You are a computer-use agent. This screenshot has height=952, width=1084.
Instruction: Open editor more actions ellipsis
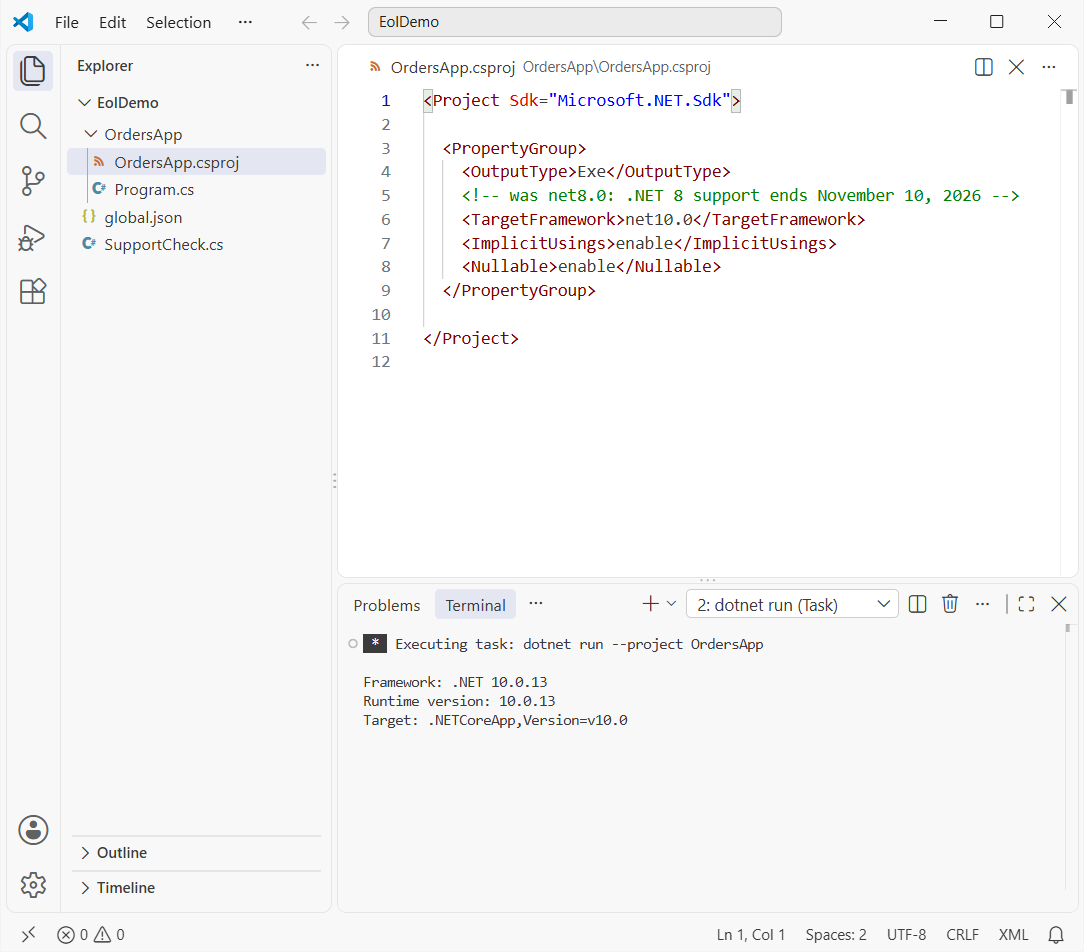coord(1049,67)
